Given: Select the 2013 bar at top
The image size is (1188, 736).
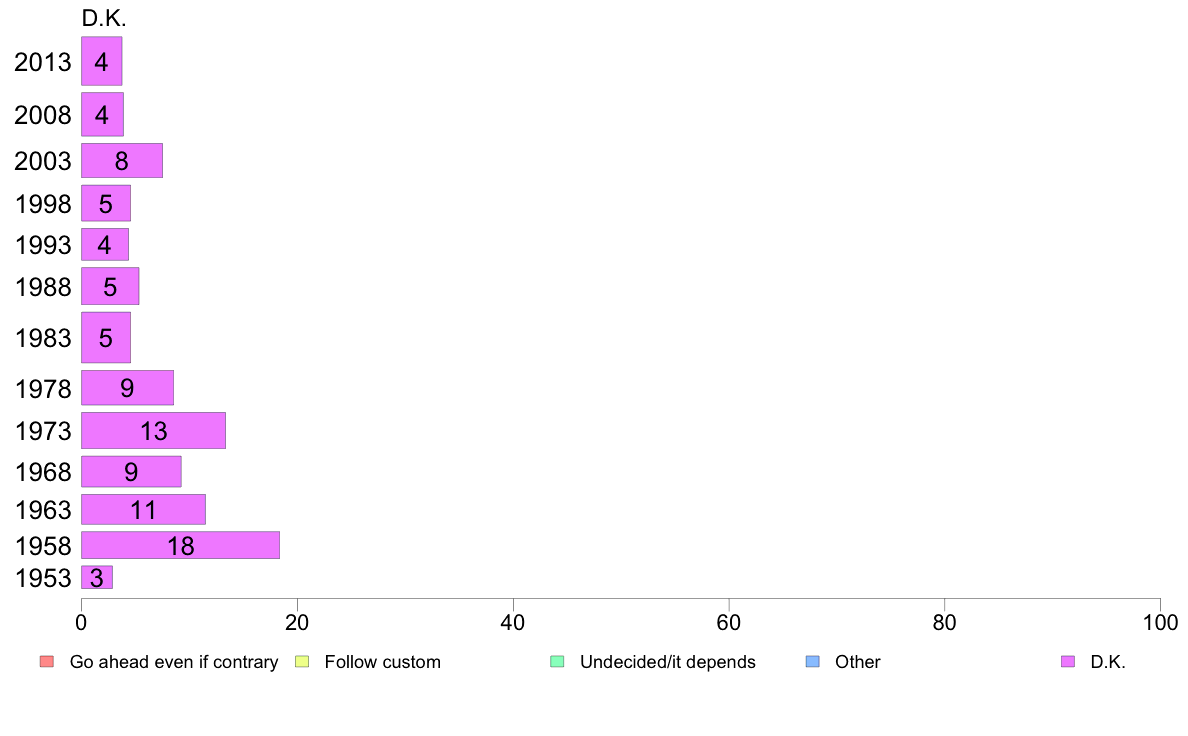Looking at the screenshot, I should tap(102, 61).
